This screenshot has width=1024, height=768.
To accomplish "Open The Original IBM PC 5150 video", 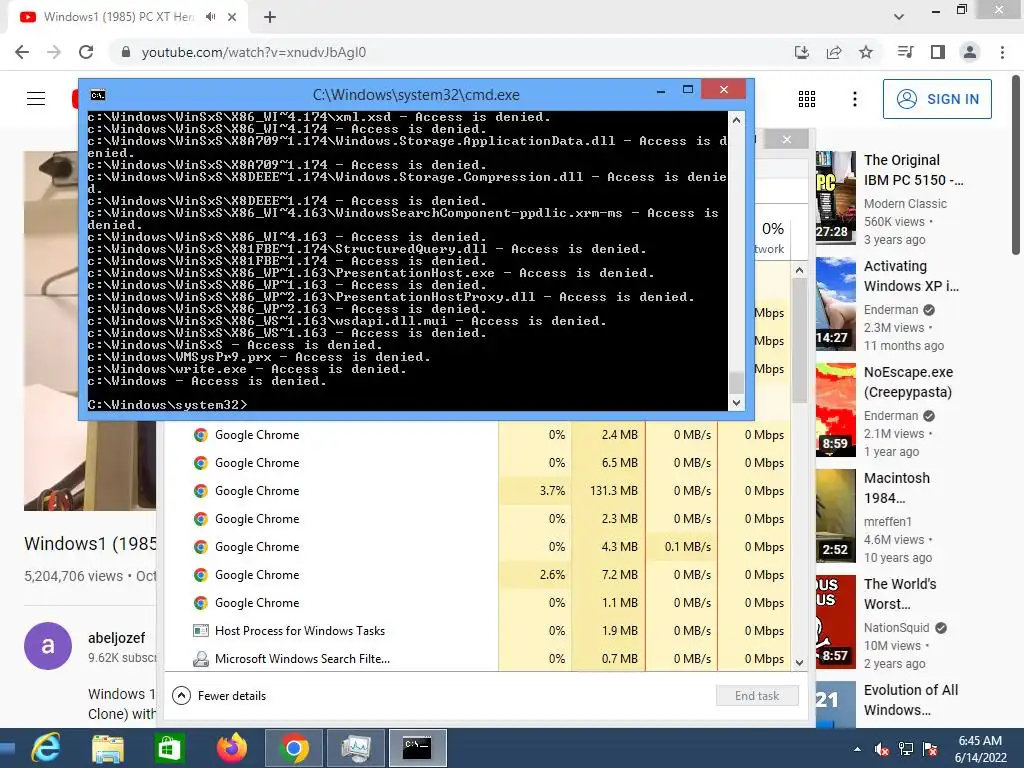I will (913, 170).
